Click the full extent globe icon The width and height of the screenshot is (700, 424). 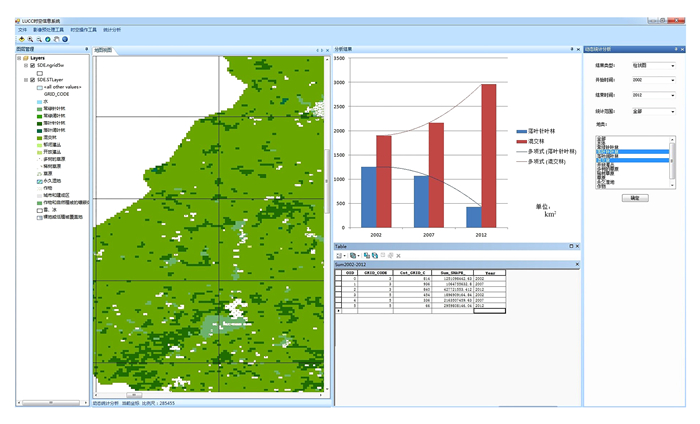pyautogui.click(x=65, y=39)
